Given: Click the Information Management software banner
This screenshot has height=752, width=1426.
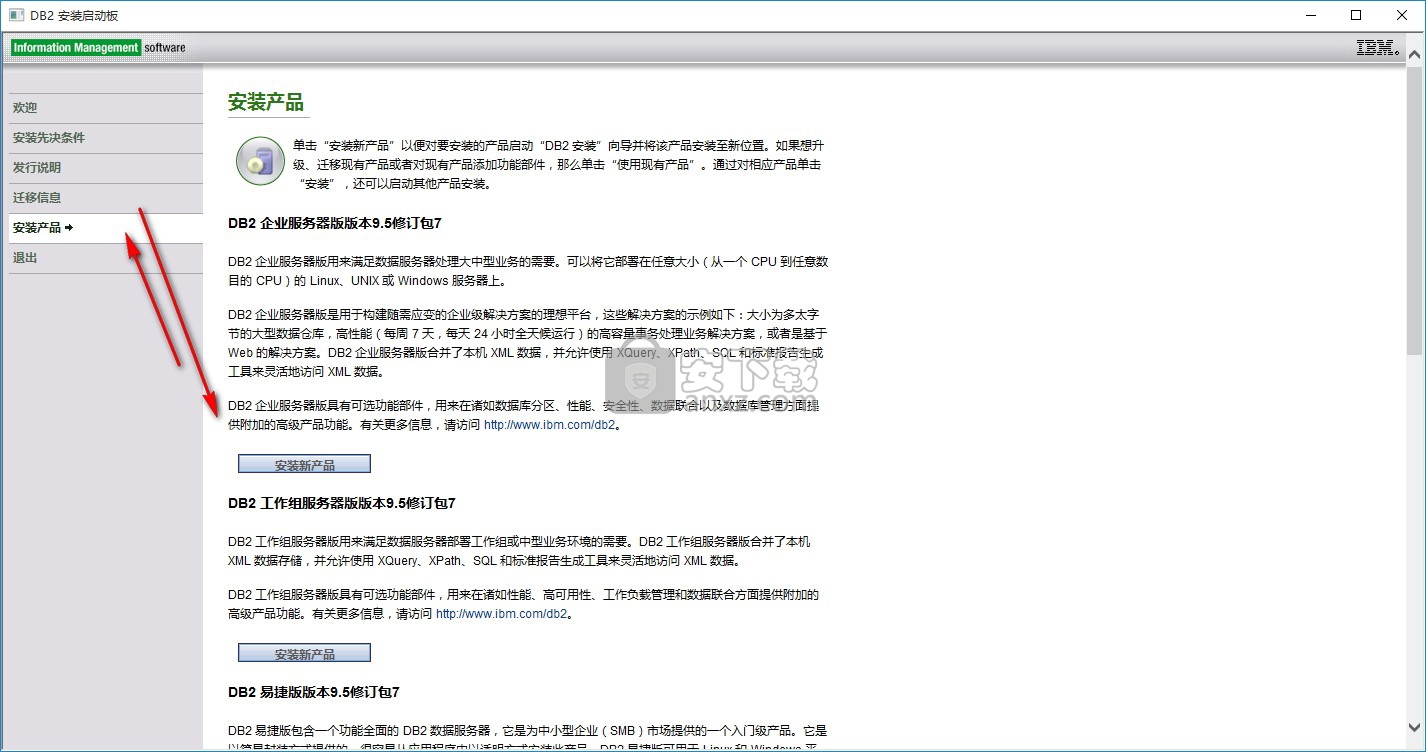Looking at the screenshot, I should tap(98, 47).
